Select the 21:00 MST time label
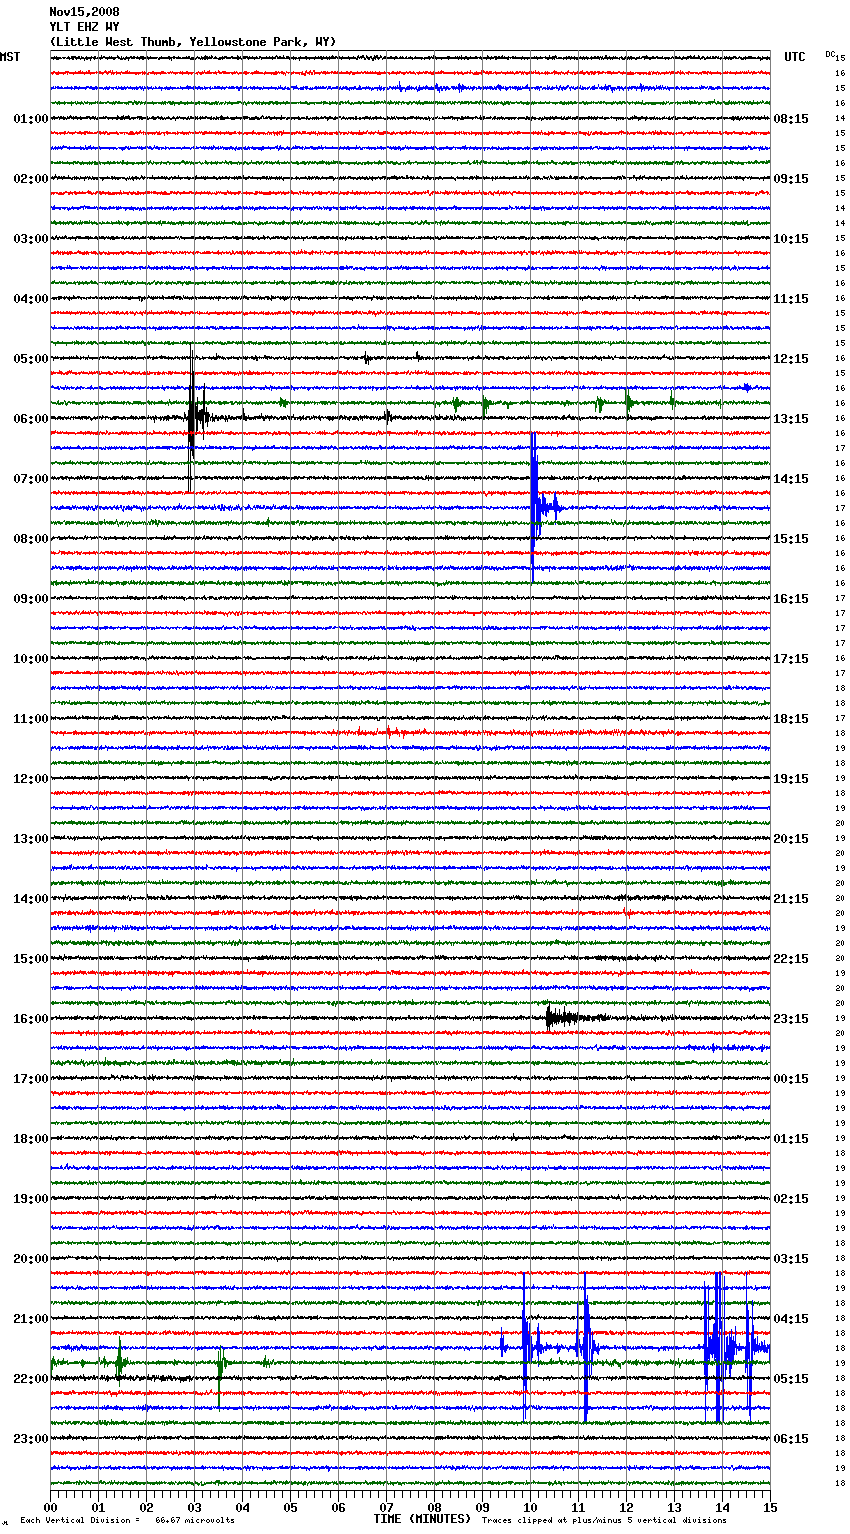The image size is (850, 1534). pos(31,1319)
